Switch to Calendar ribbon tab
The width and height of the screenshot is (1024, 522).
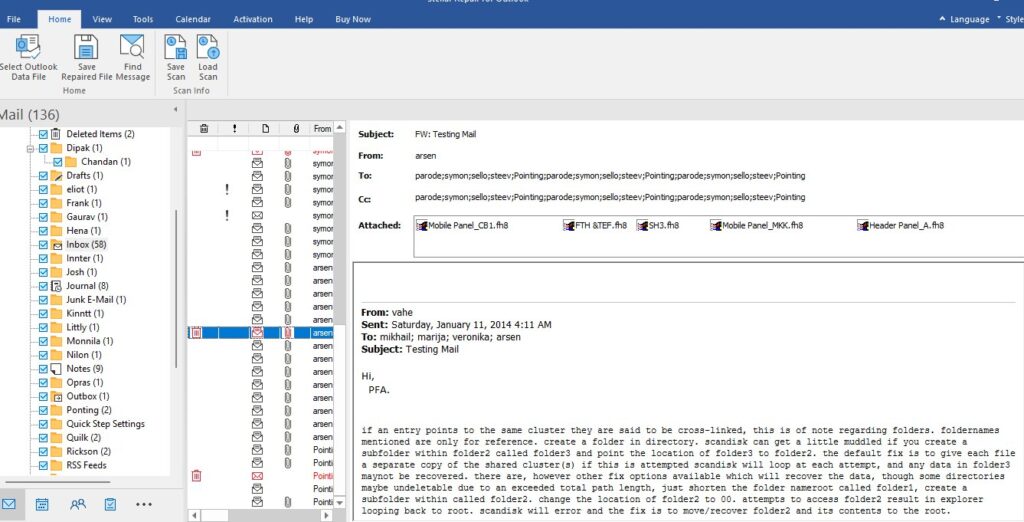[x=193, y=20]
